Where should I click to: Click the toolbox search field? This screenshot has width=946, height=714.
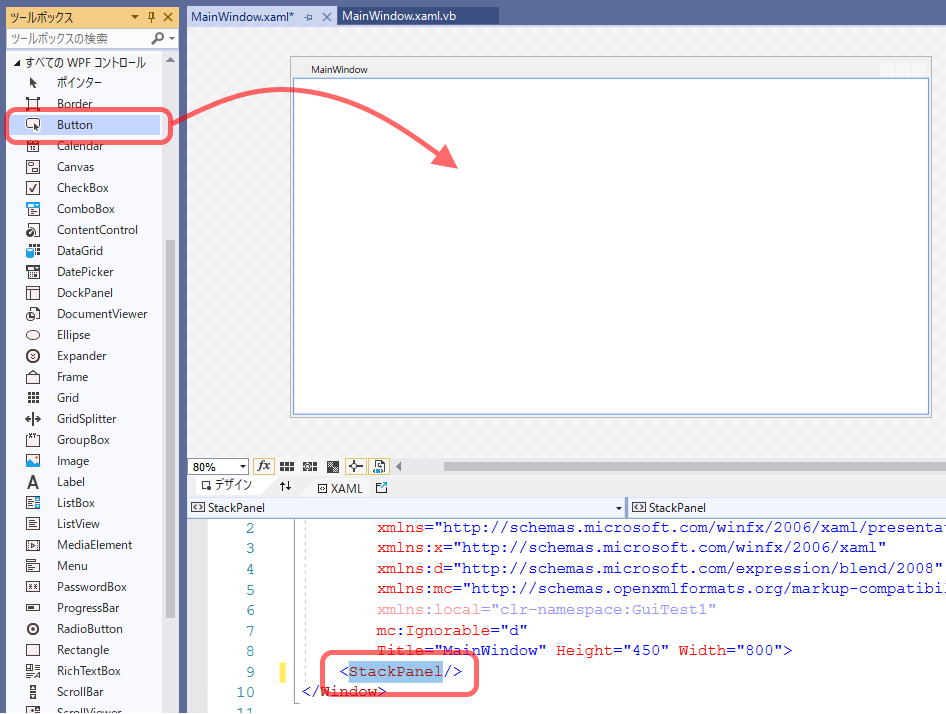[78, 39]
